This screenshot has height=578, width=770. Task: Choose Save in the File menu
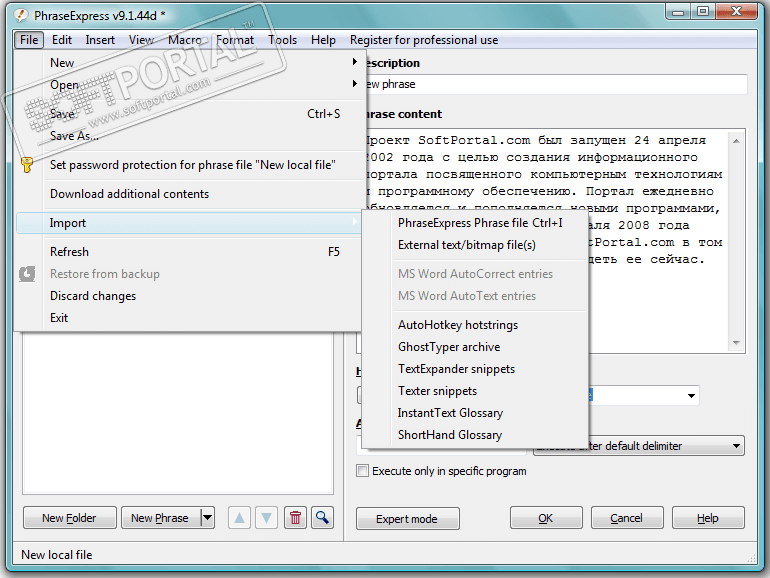click(x=191, y=114)
